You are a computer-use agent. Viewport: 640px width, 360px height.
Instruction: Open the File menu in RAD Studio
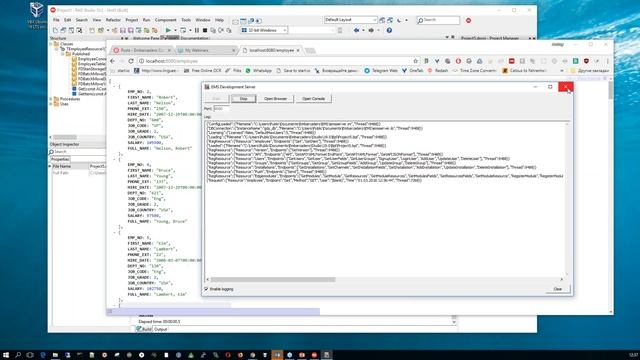click(56, 20)
